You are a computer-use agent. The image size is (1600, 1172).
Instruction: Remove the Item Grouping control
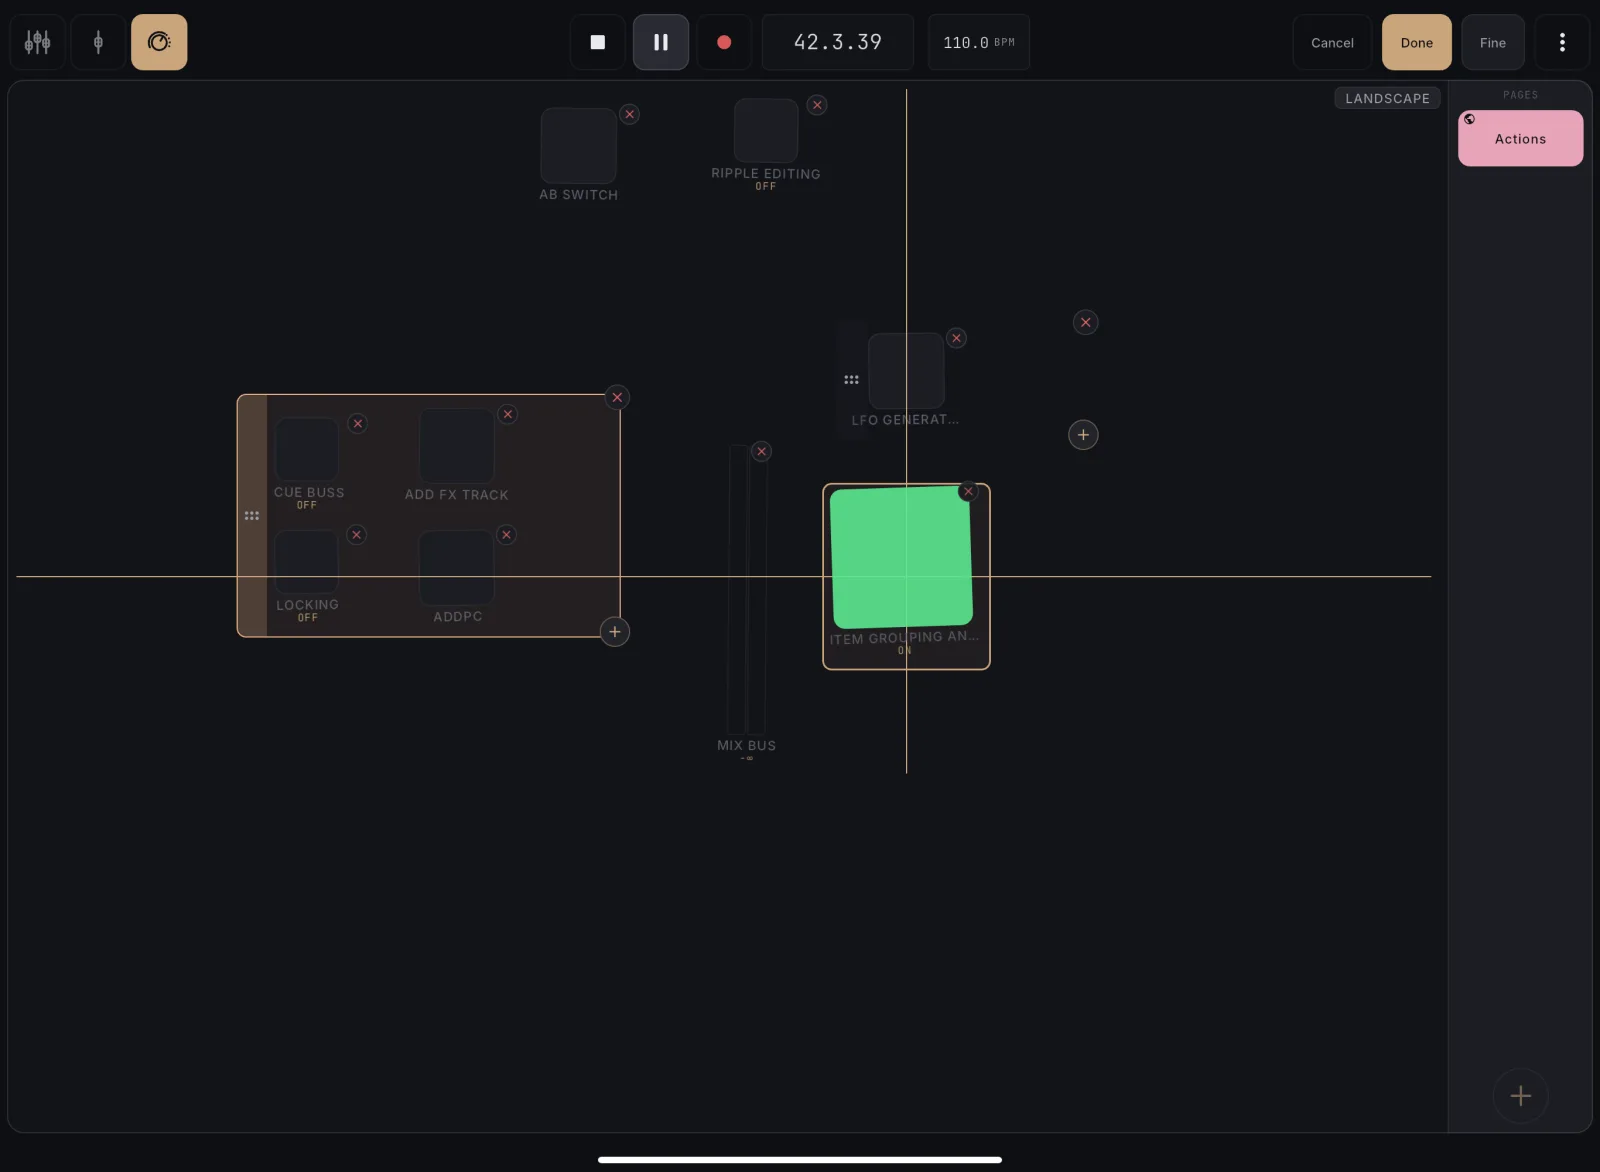pyautogui.click(x=968, y=491)
